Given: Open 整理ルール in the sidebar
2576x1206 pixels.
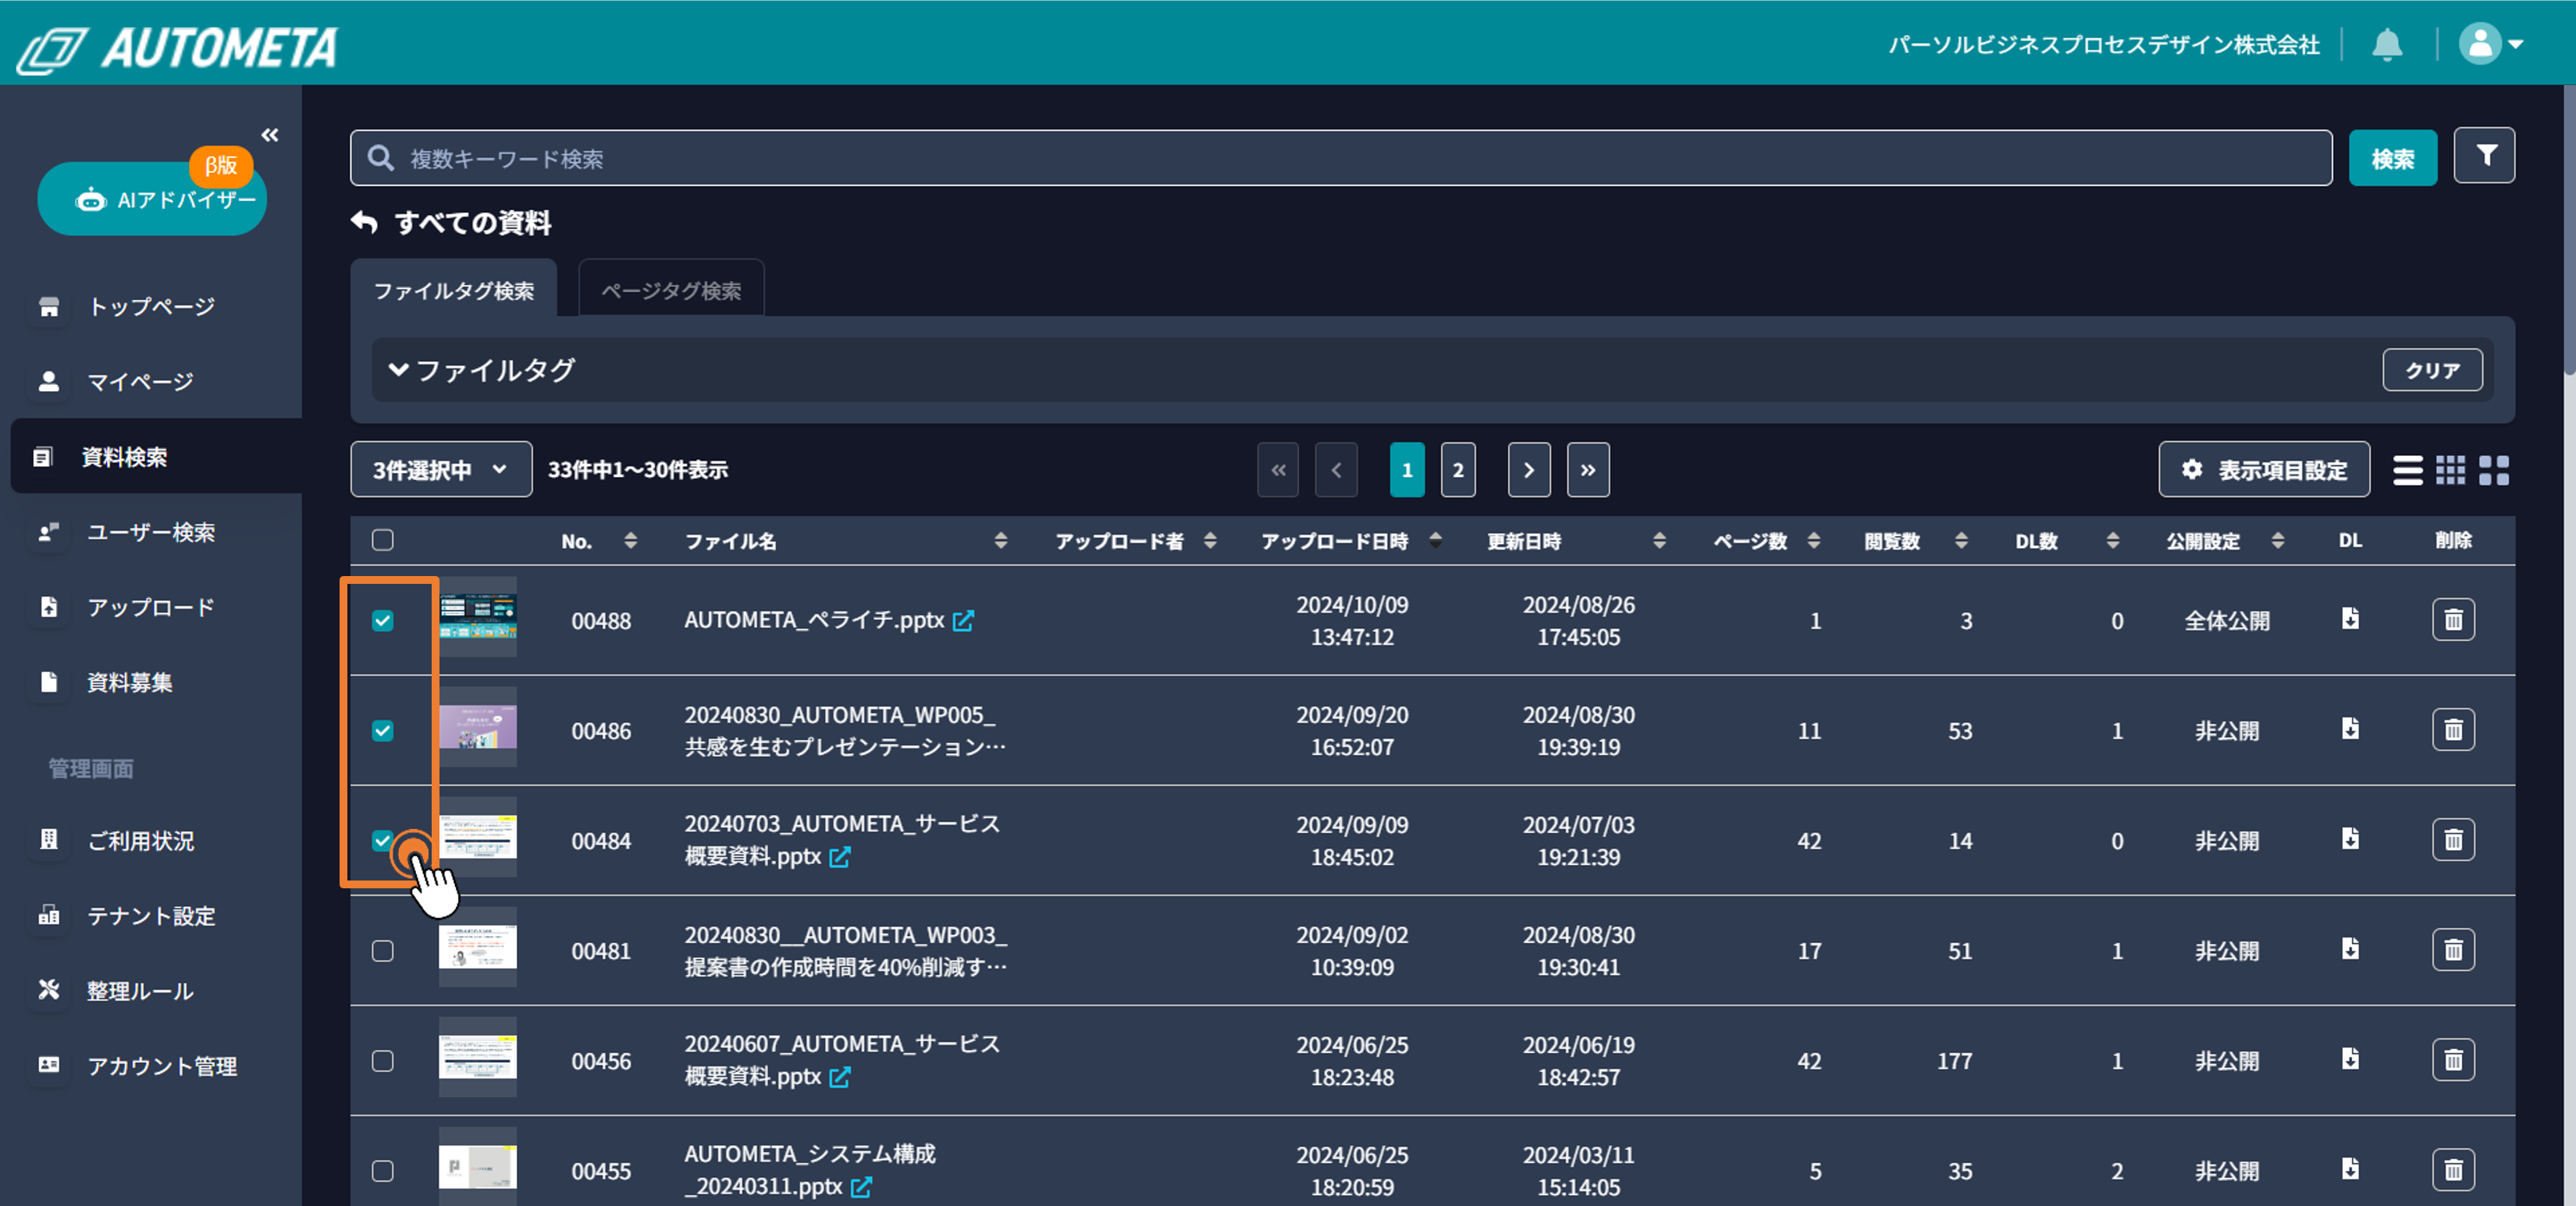Looking at the screenshot, I should (140, 990).
